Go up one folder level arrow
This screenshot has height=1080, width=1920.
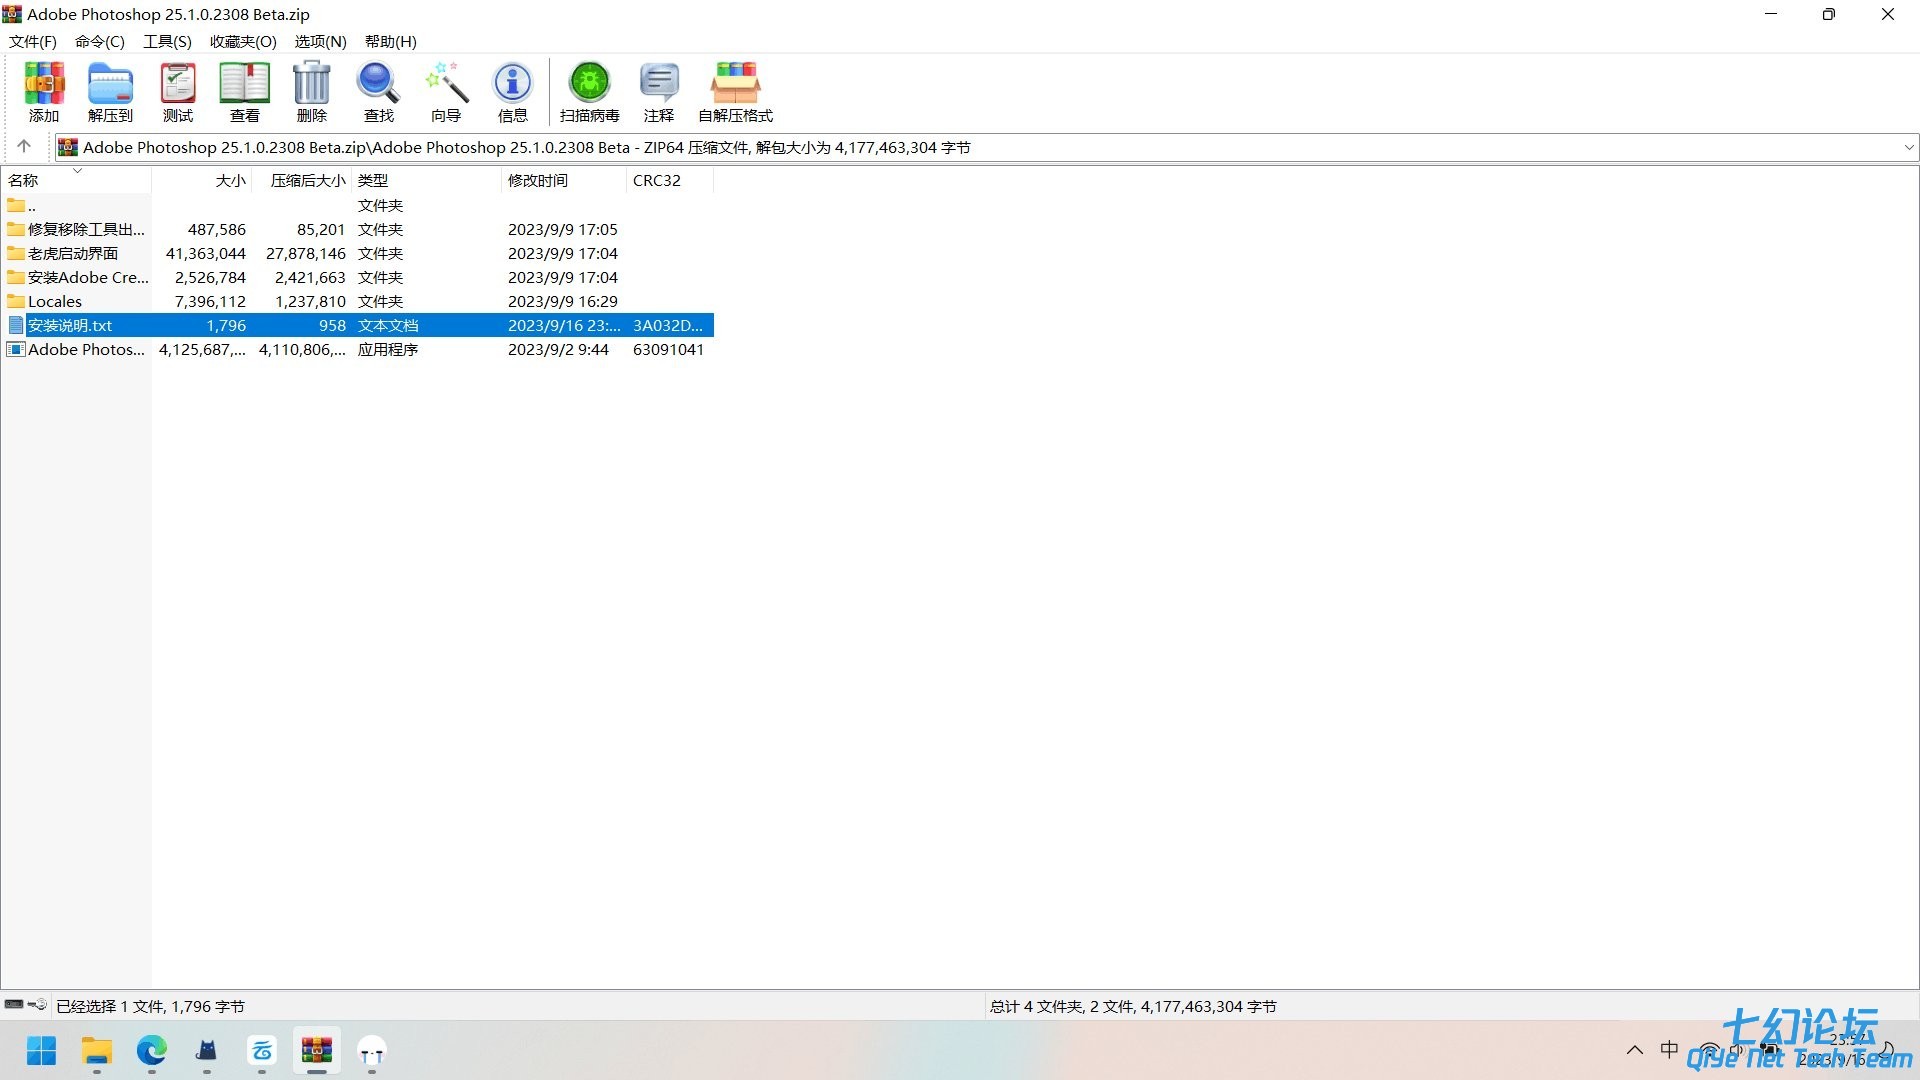(24, 146)
